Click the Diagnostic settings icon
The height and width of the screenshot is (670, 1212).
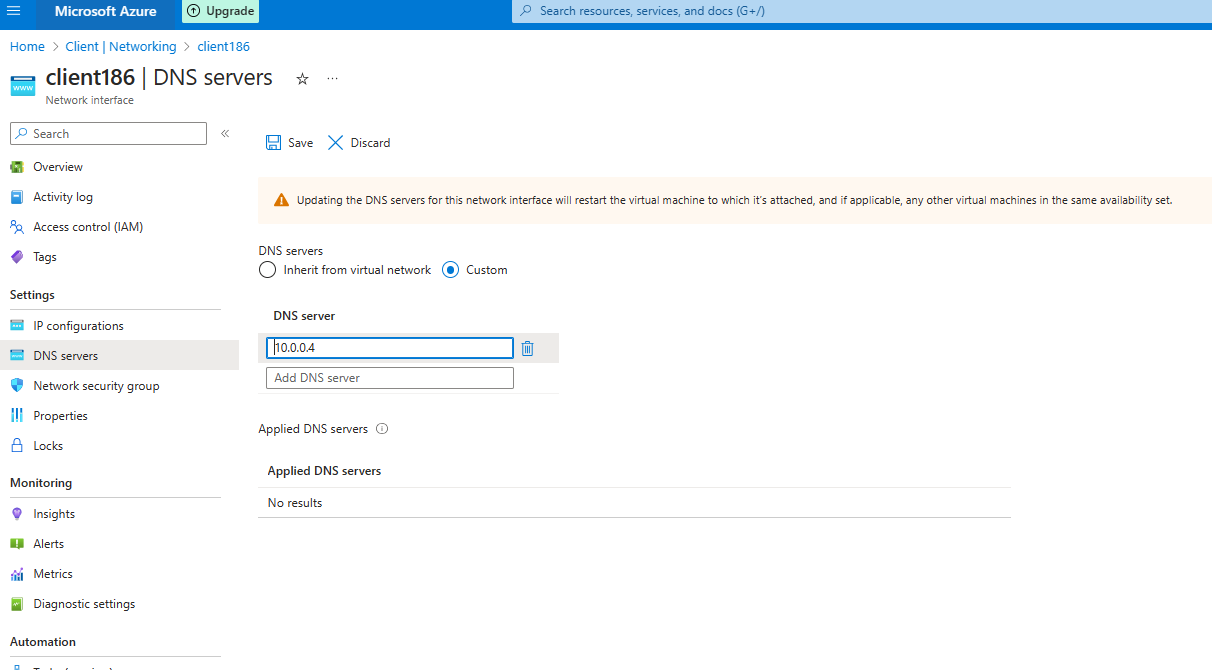(17, 603)
